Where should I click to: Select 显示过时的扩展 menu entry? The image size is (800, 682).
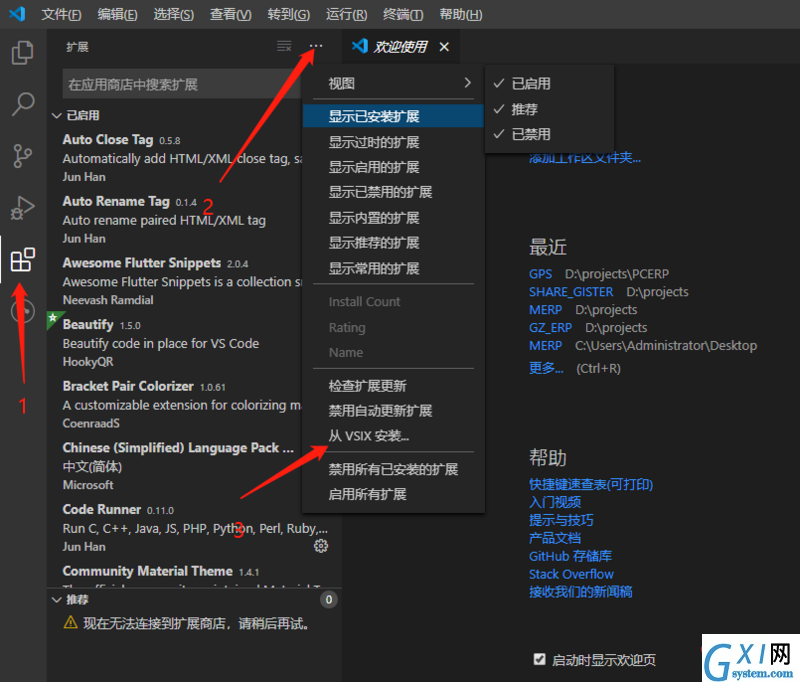(x=393, y=142)
